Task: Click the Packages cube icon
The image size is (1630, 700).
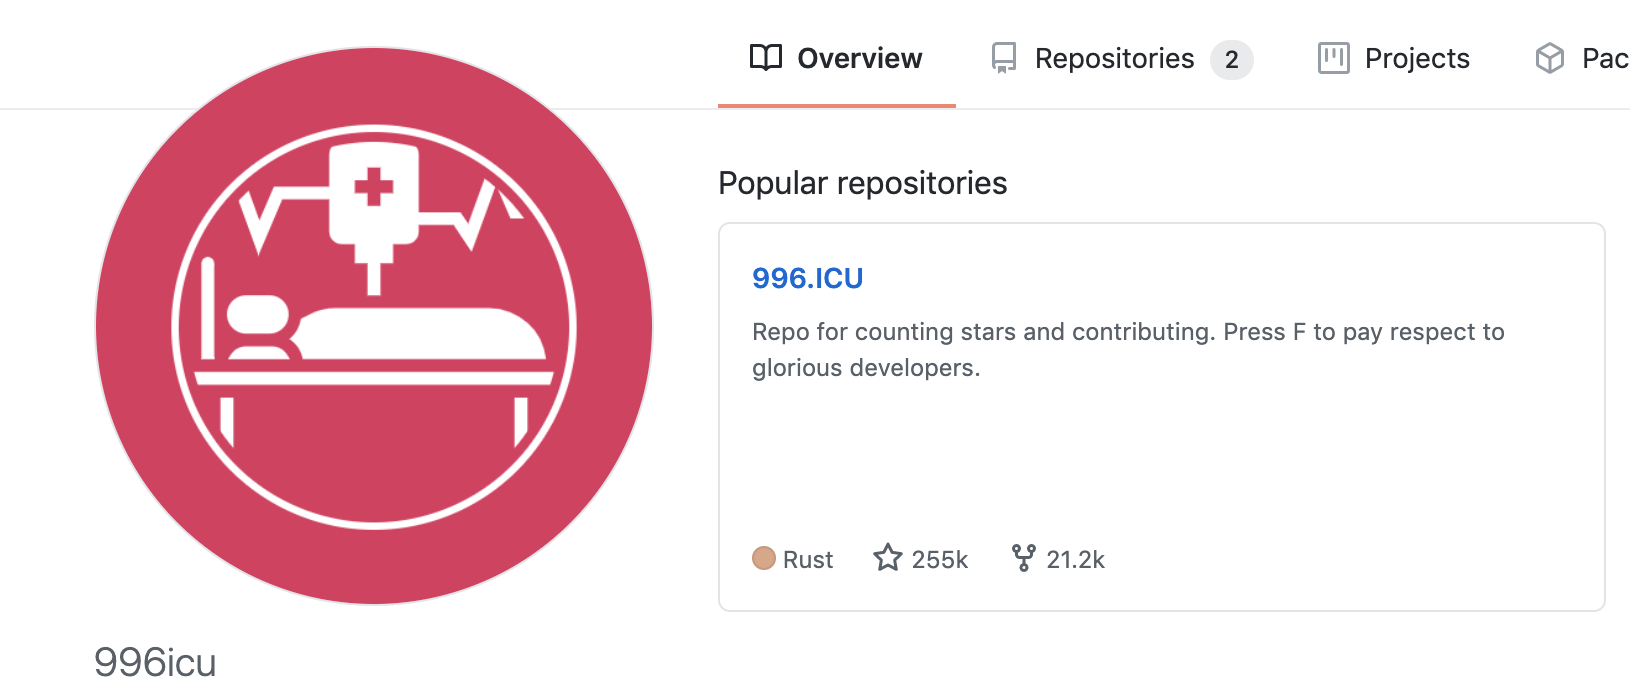Action: click(x=1549, y=58)
